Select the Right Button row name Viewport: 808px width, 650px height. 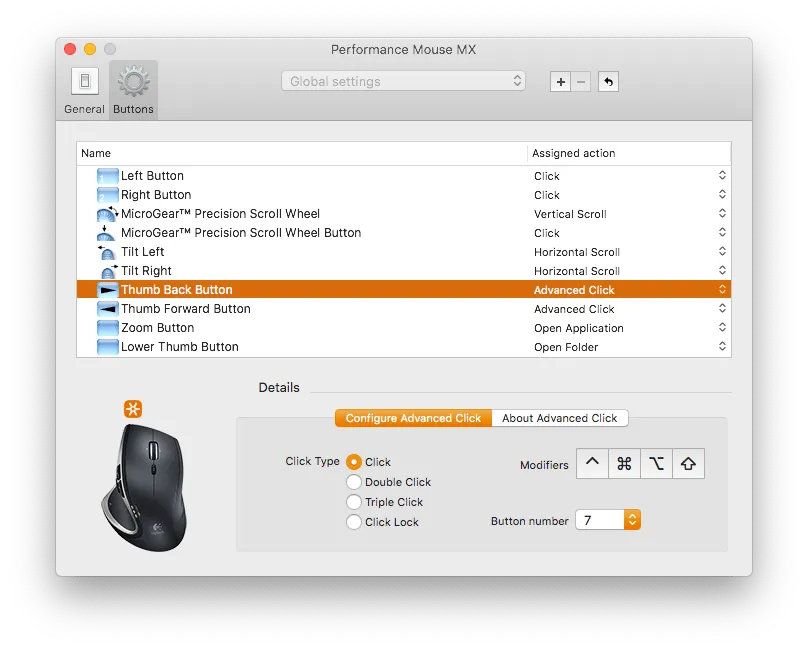click(156, 195)
